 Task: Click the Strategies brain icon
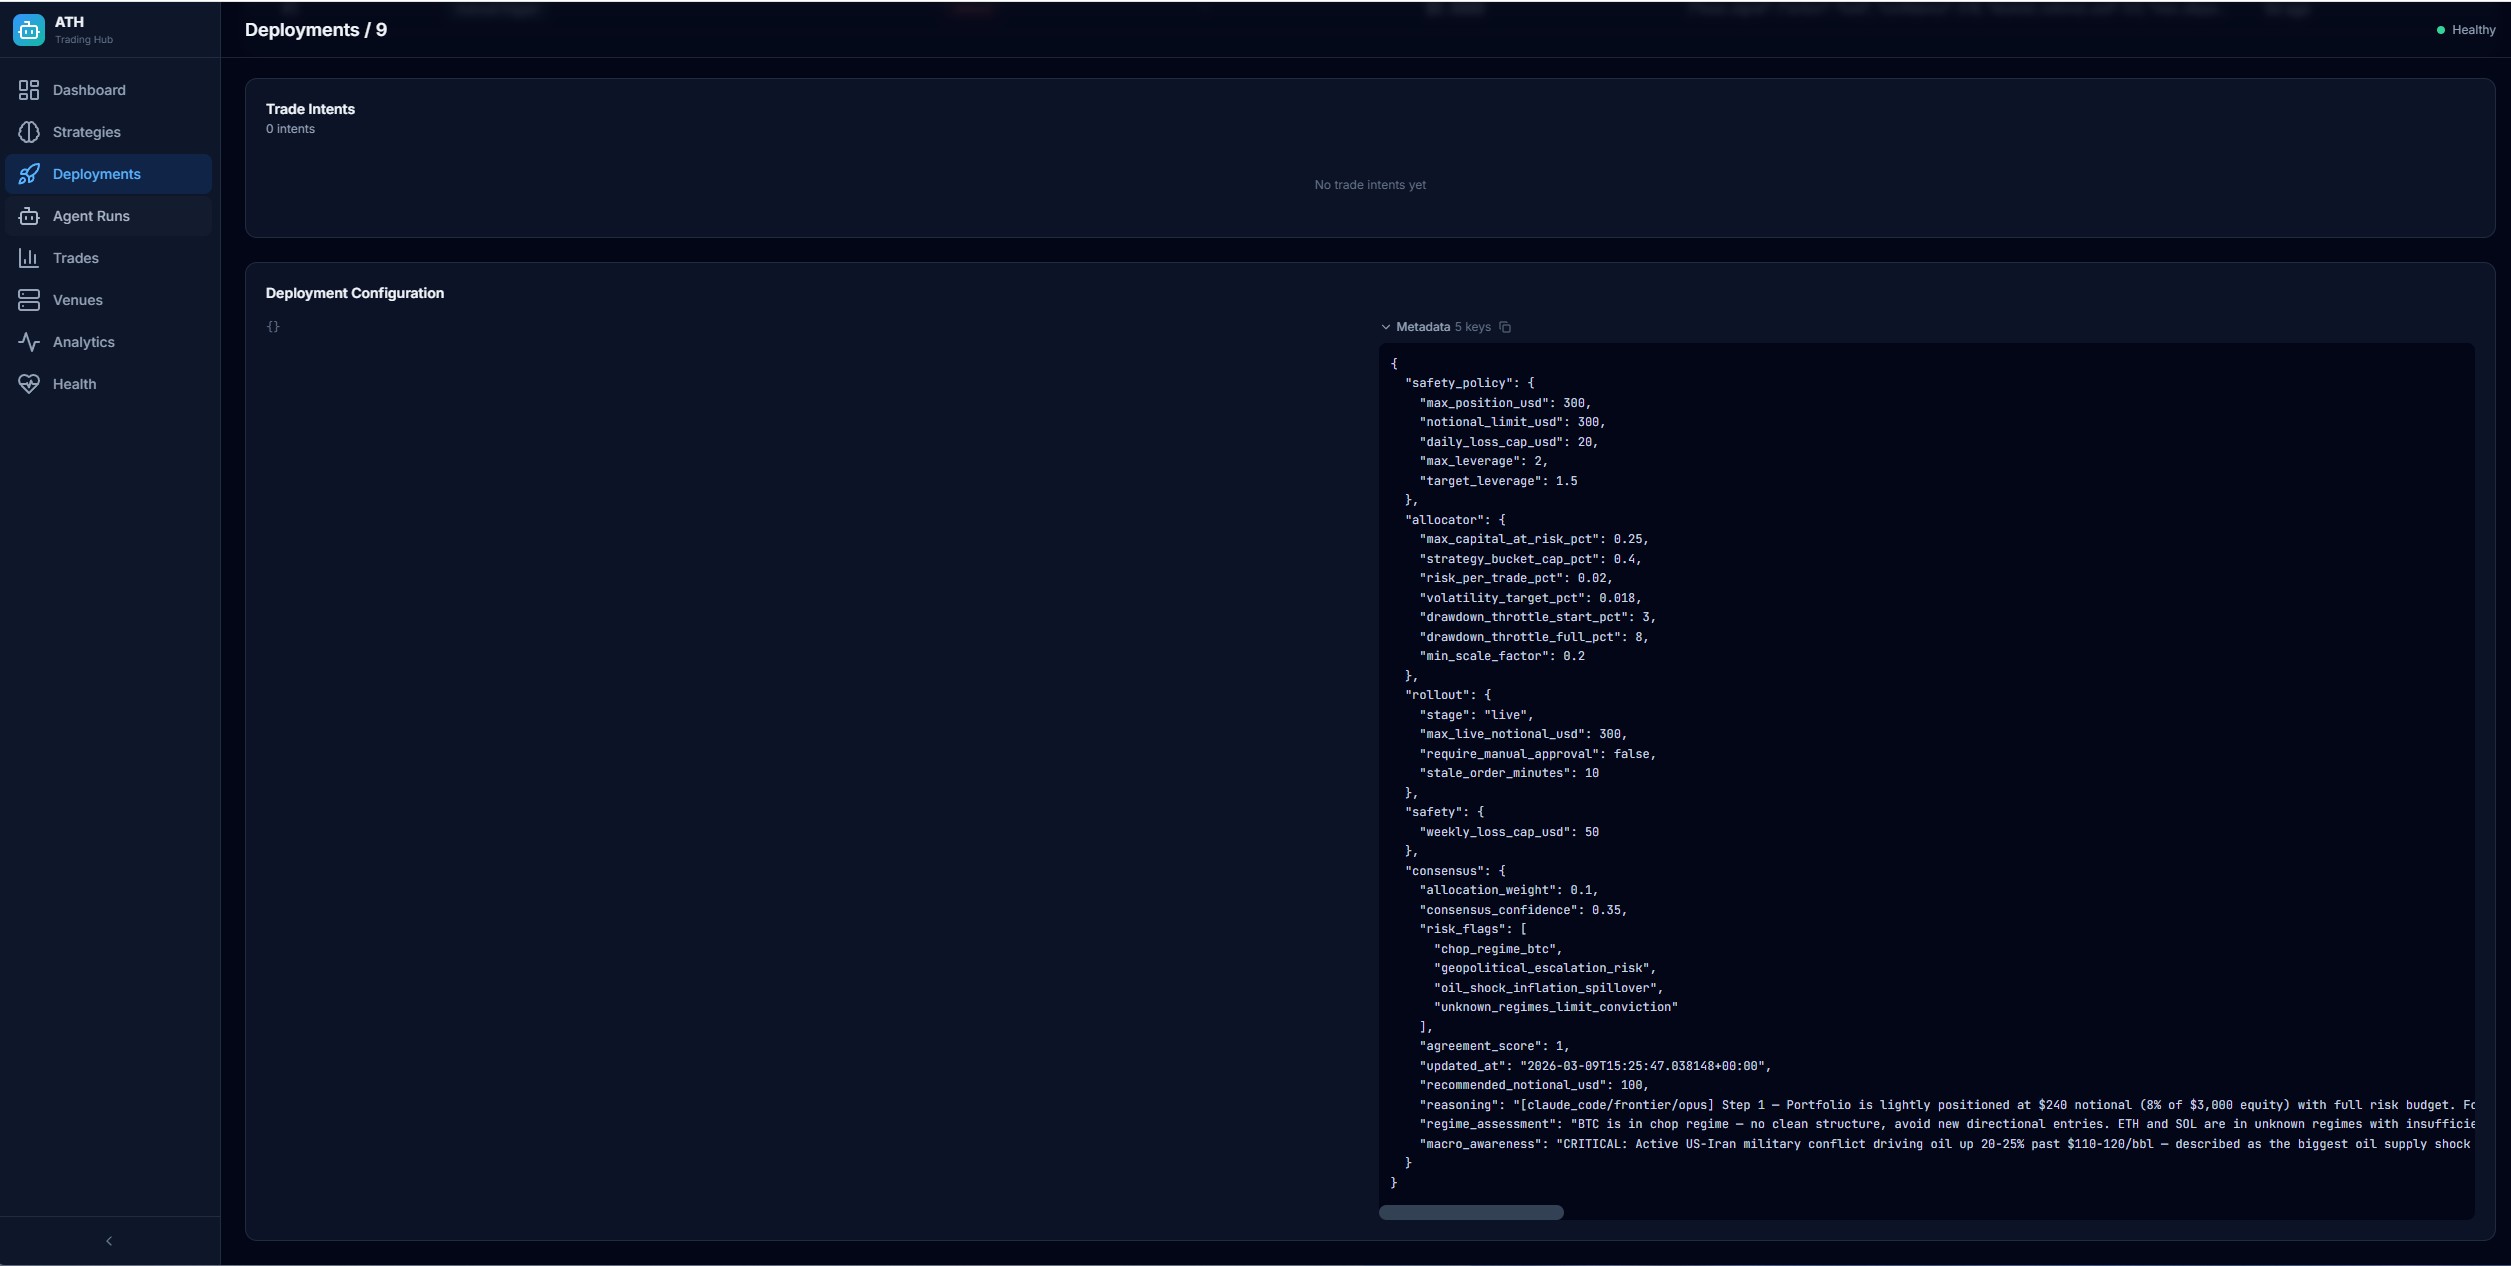pyautogui.click(x=29, y=132)
